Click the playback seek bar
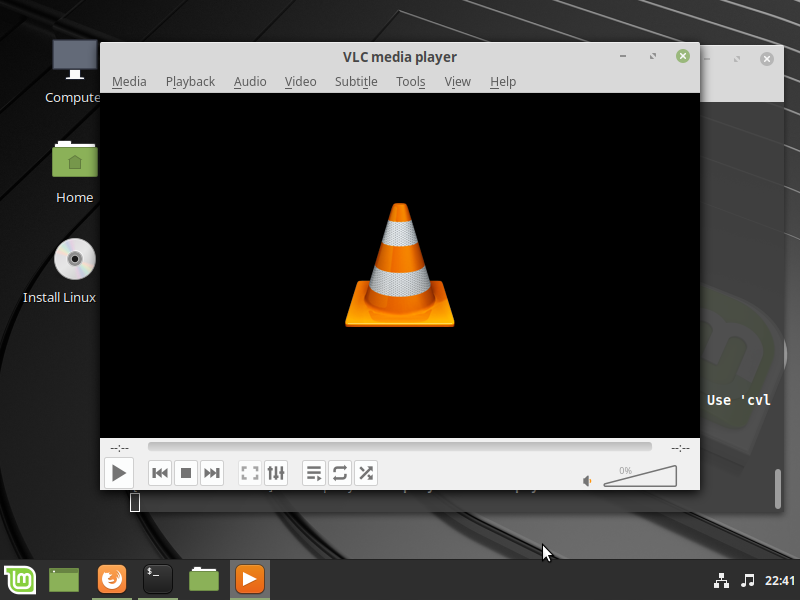The width and height of the screenshot is (800, 600). click(399, 446)
